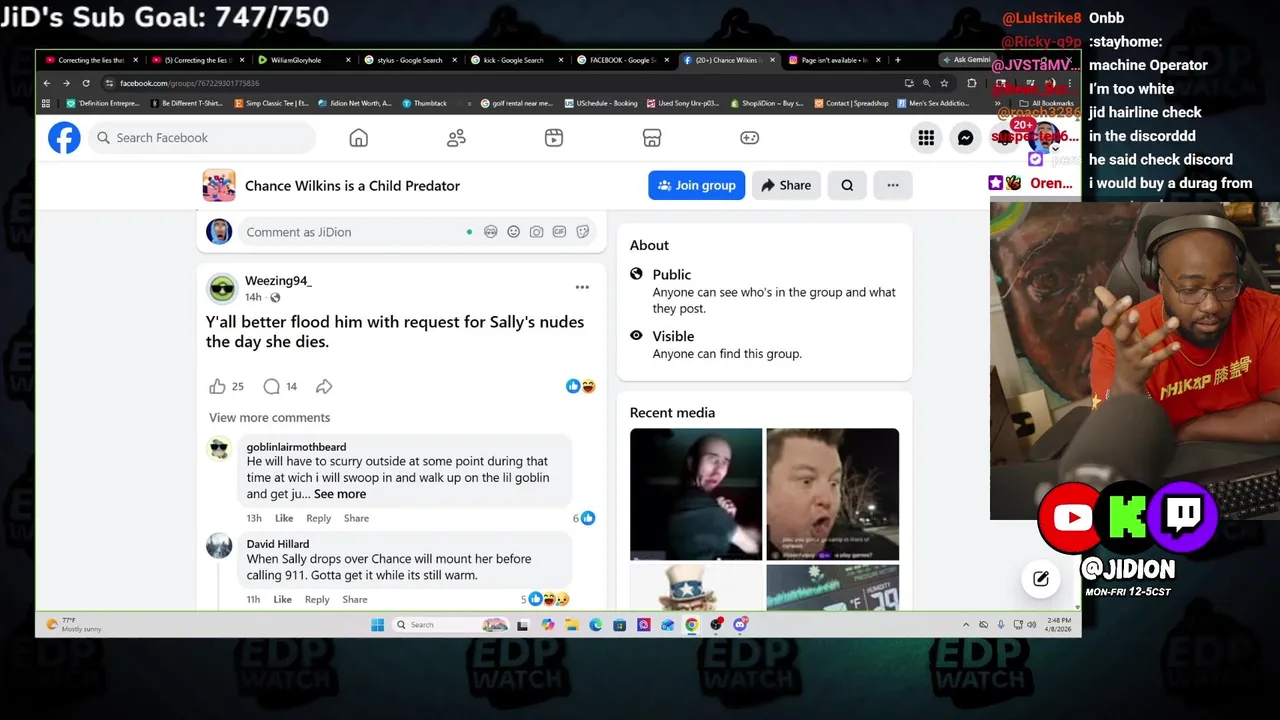Insert a sticker in the comment box

click(583, 232)
